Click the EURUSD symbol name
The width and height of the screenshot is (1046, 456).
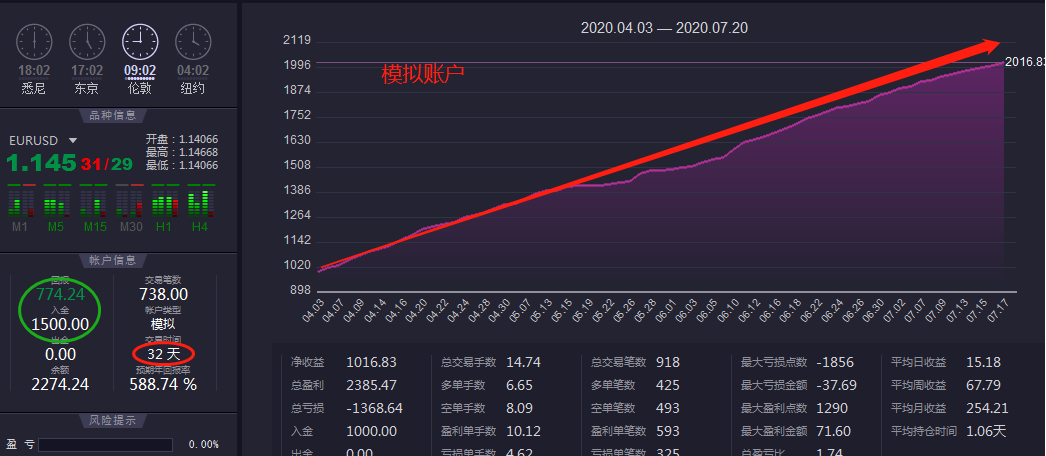point(33,141)
